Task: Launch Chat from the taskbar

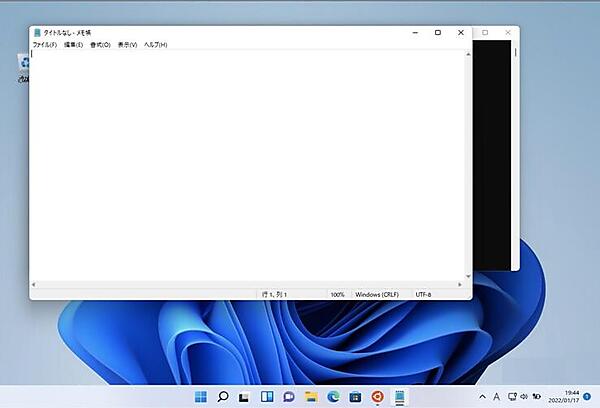Action: pyautogui.click(x=288, y=397)
